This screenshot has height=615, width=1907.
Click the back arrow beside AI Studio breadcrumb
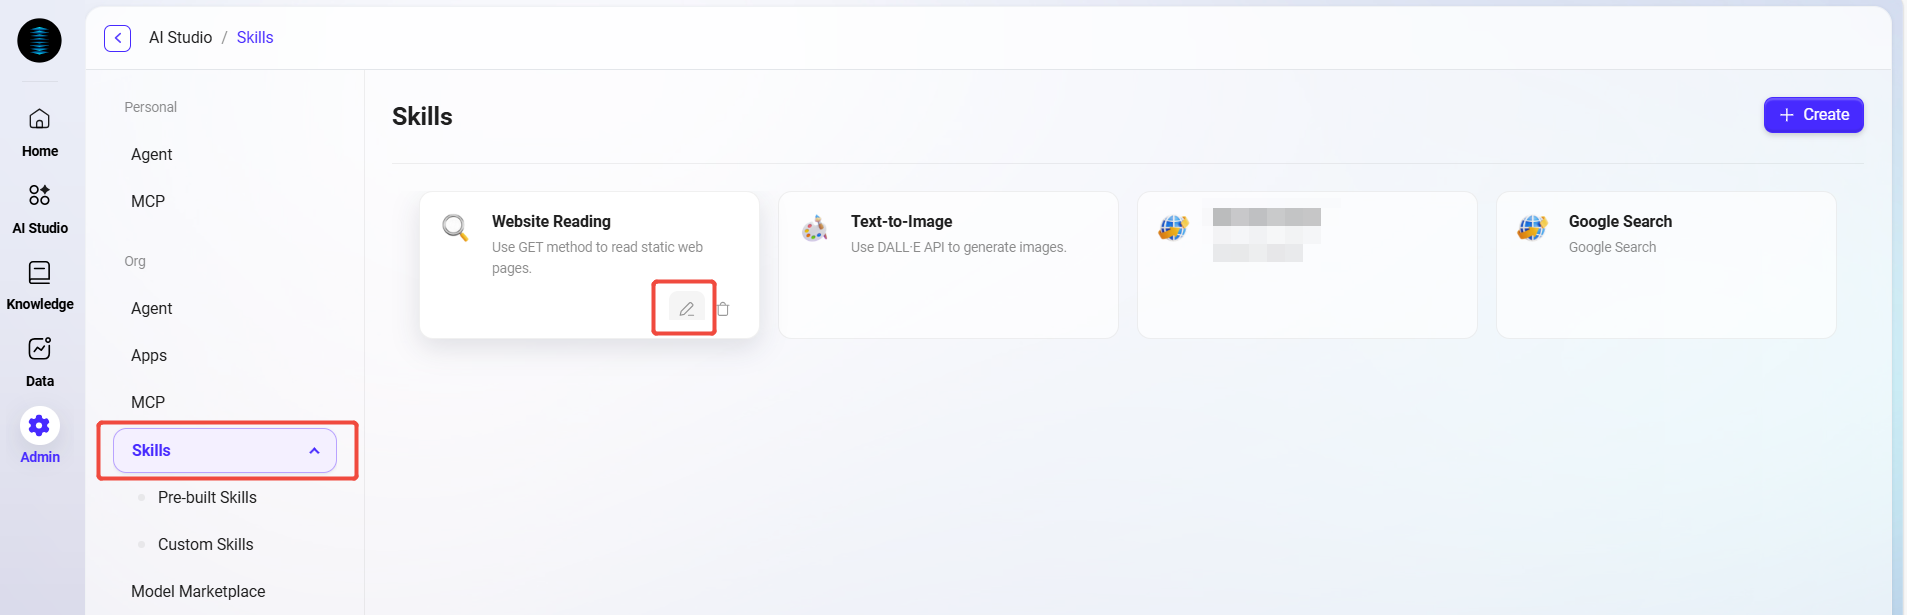coord(117,38)
